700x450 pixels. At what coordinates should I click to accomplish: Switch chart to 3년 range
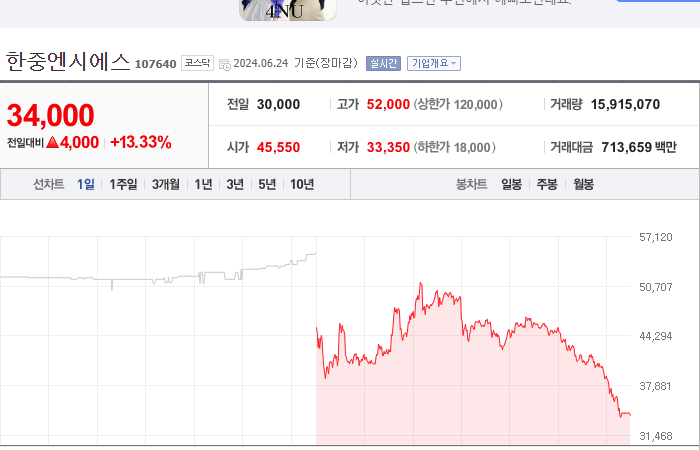pyautogui.click(x=235, y=184)
